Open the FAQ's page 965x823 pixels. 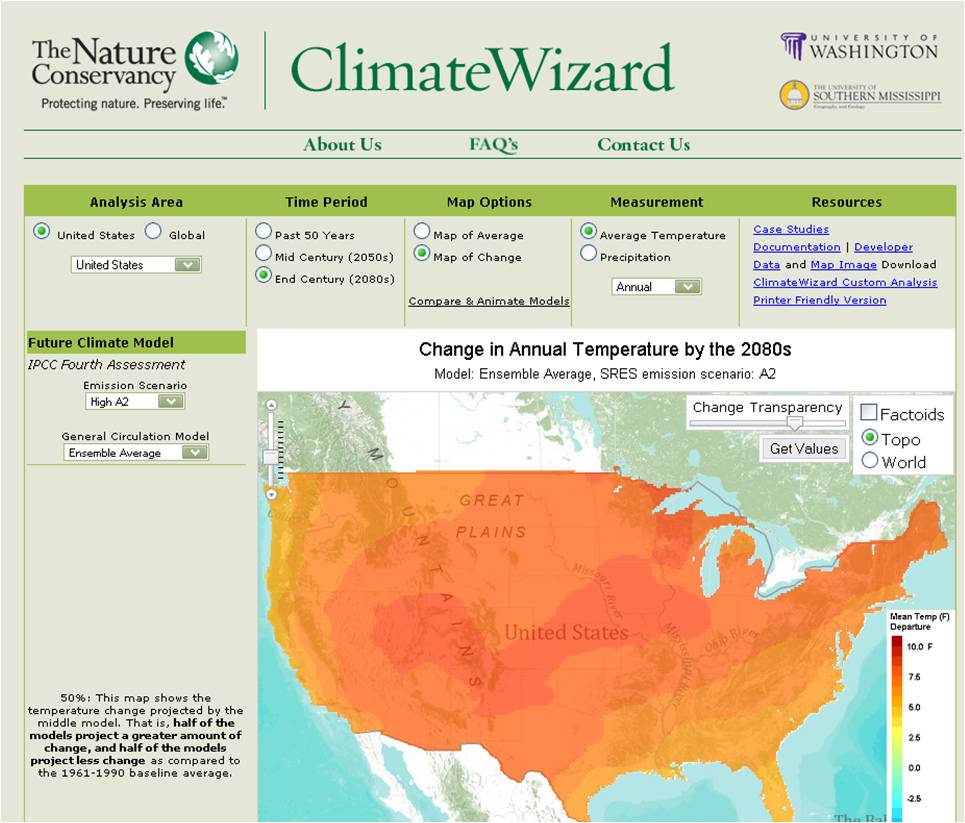click(x=494, y=145)
